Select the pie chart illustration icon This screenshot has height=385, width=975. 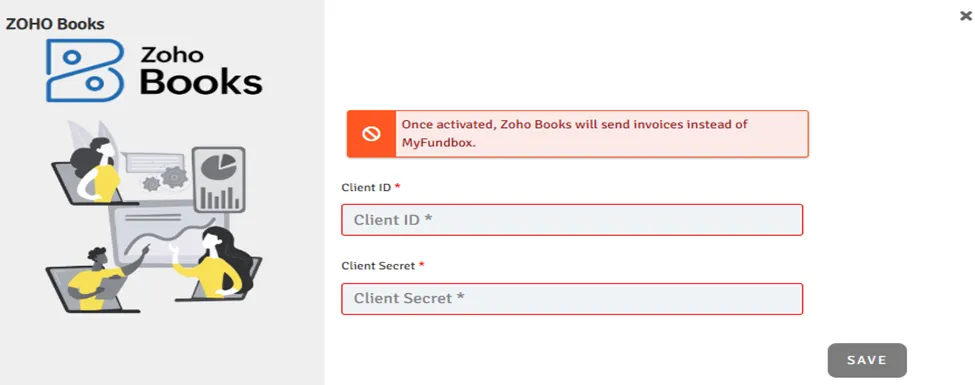(x=218, y=167)
